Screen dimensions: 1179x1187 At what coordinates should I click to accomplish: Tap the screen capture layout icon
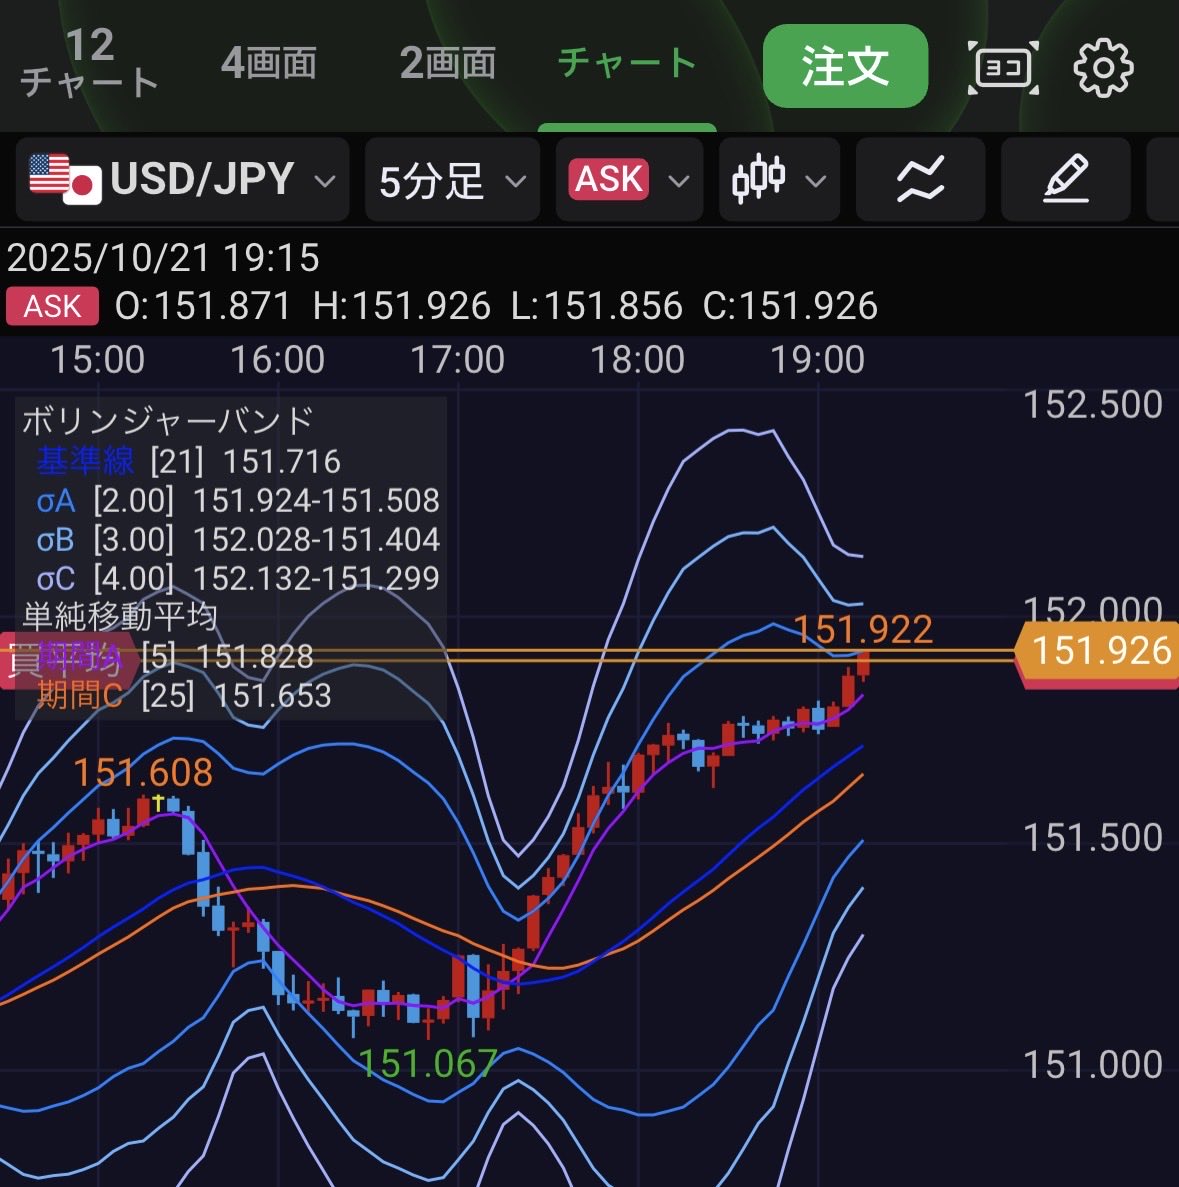(x=1003, y=68)
